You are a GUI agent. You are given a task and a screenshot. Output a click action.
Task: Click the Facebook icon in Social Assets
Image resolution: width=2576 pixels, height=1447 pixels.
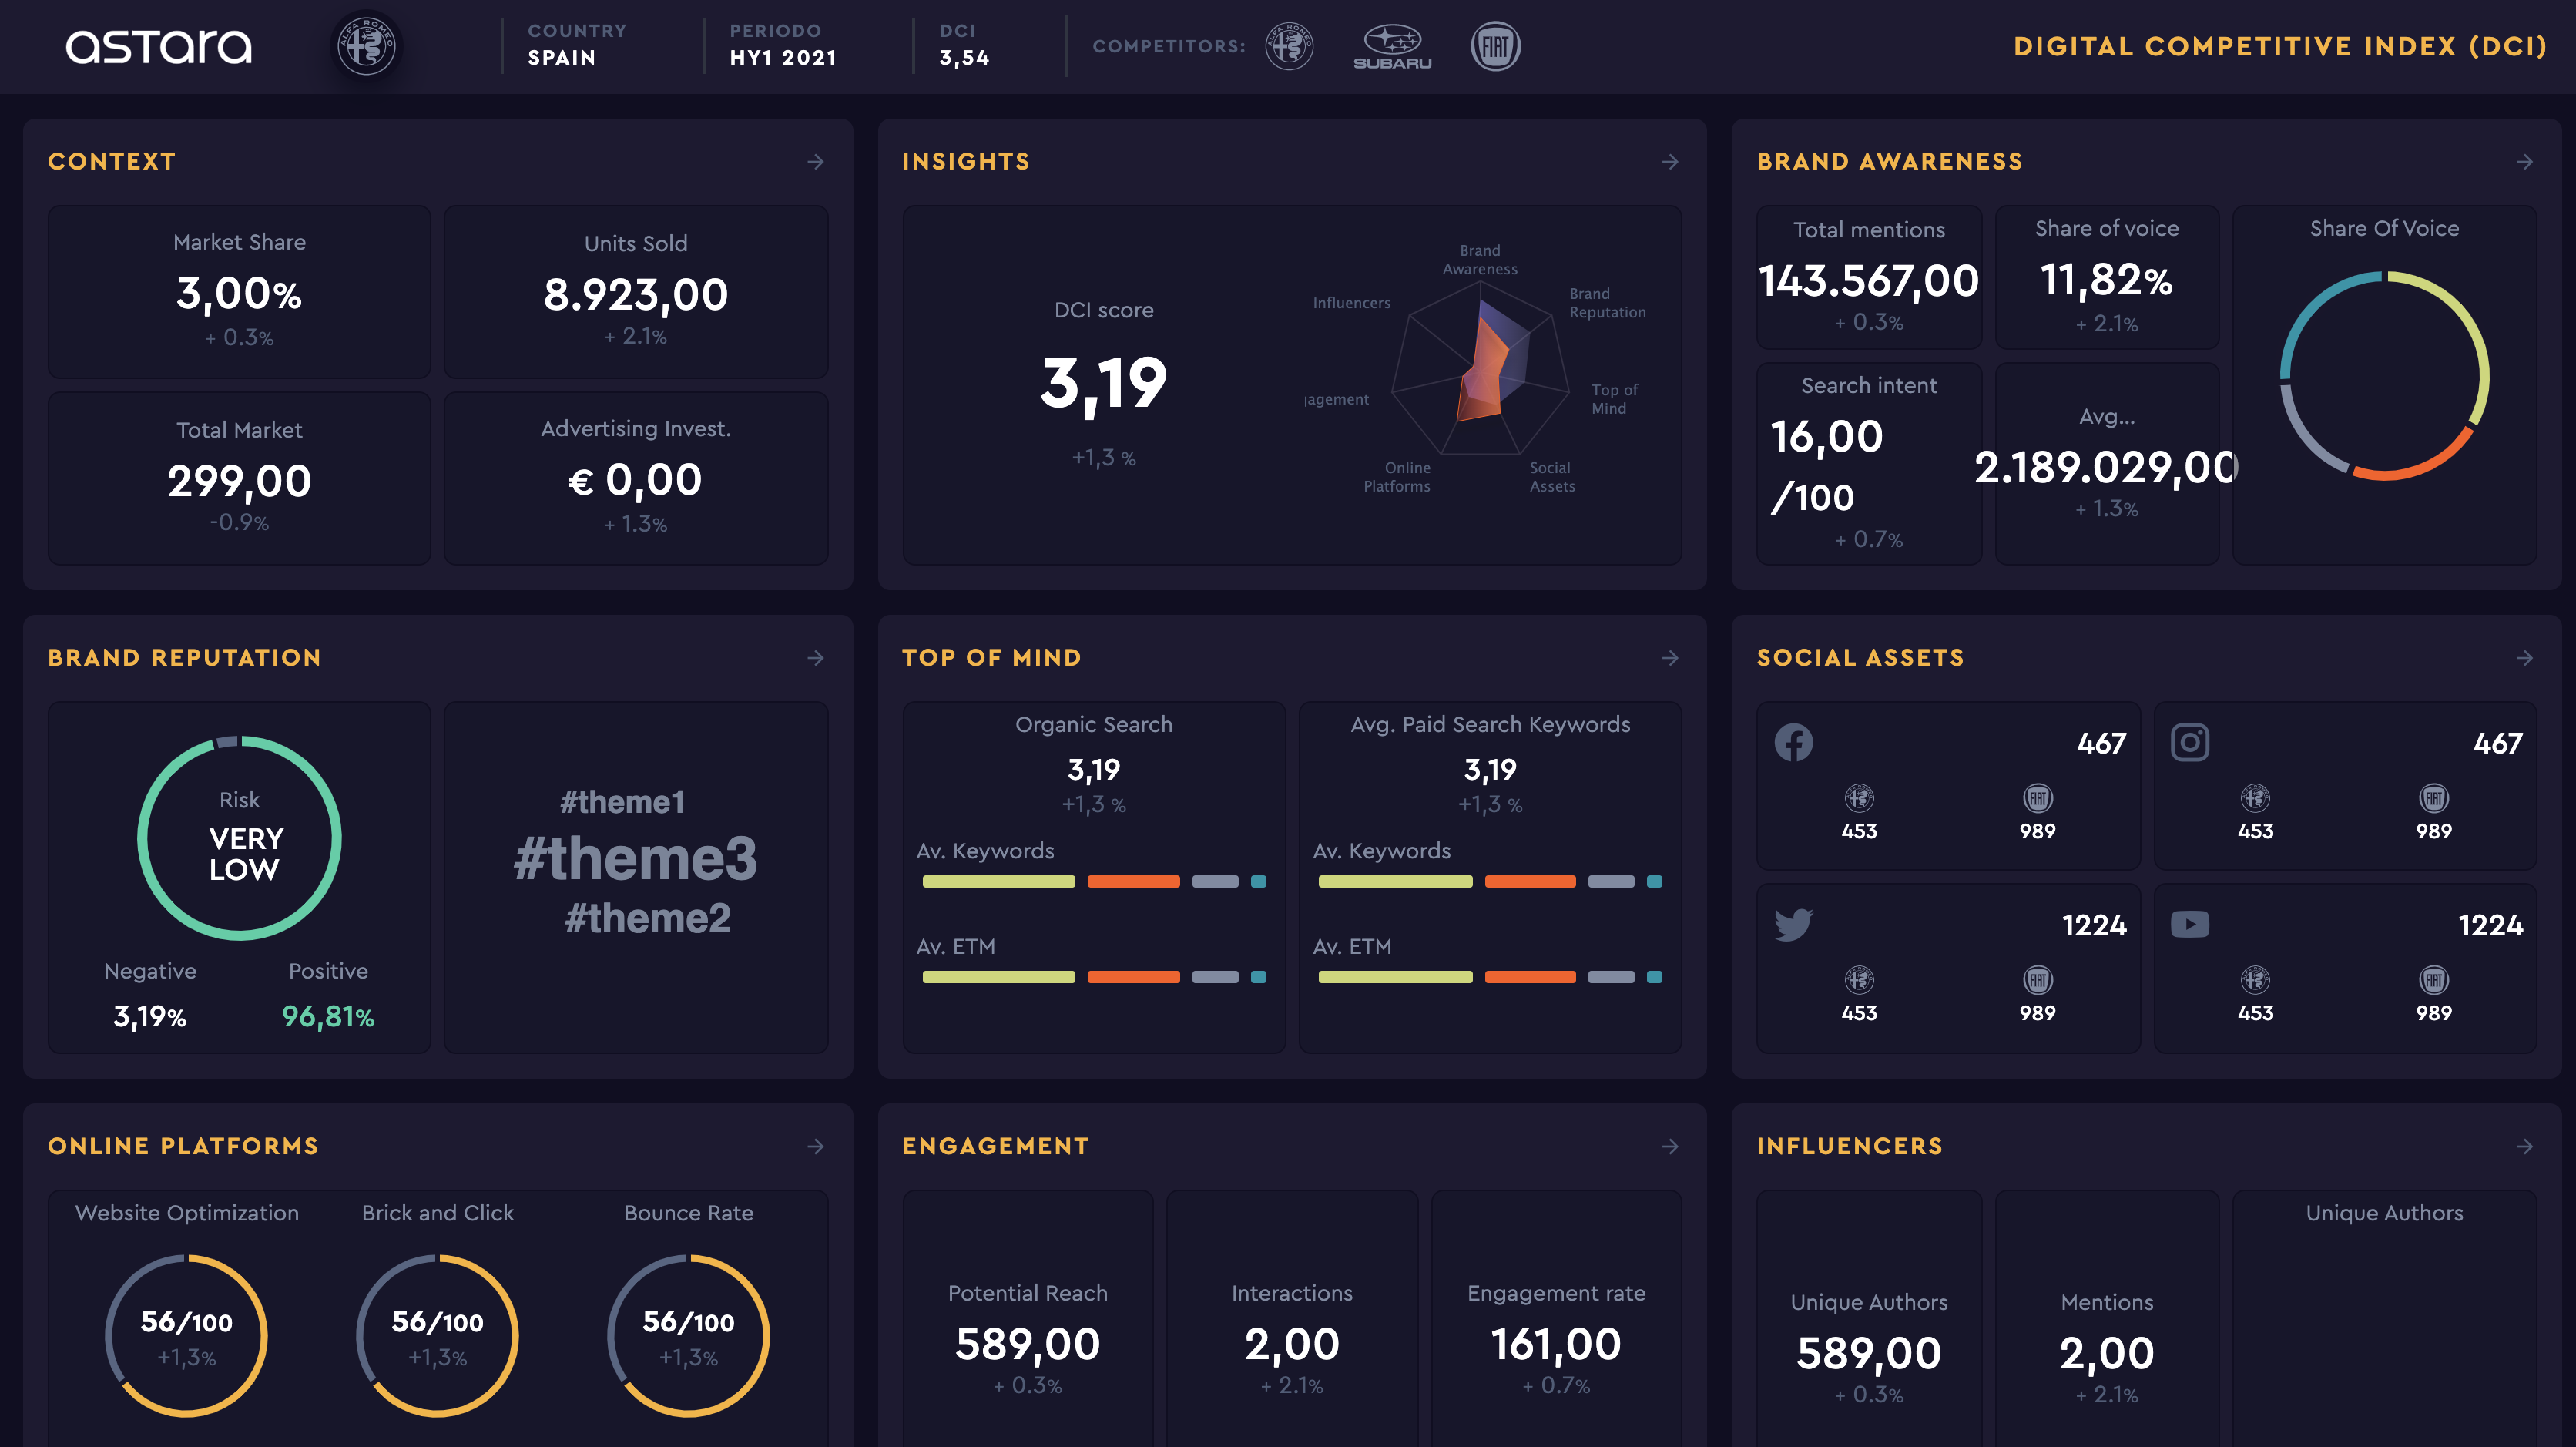click(x=1793, y=743)
